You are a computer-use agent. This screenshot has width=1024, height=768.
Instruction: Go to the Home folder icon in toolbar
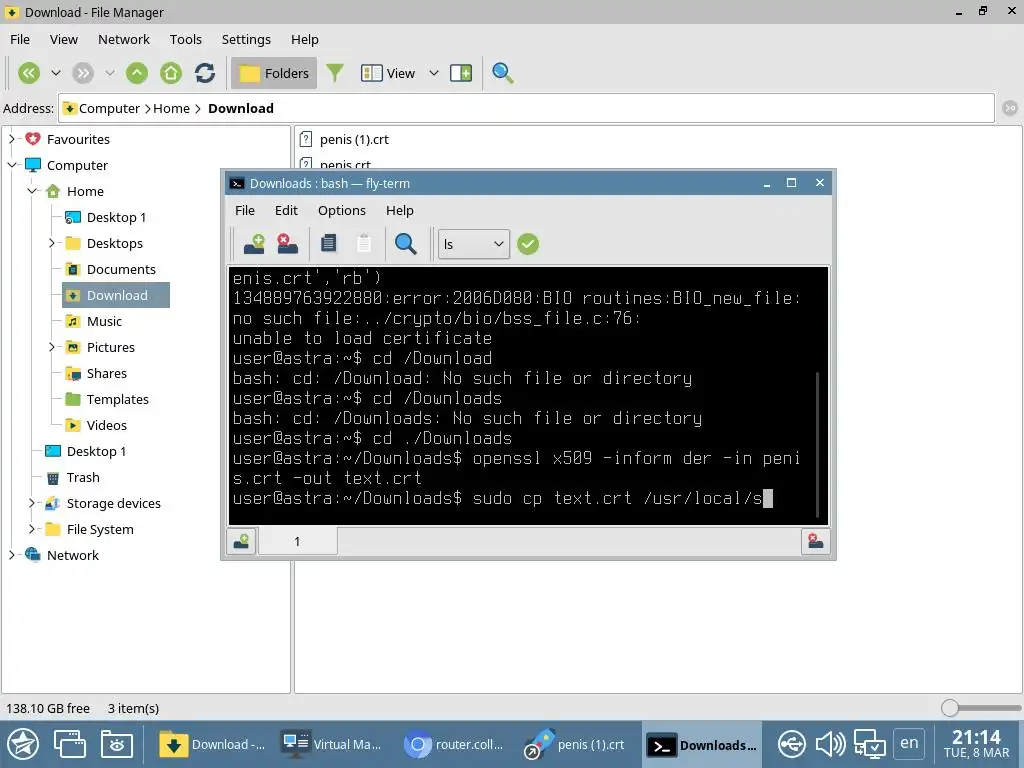[x=171, y=73]
